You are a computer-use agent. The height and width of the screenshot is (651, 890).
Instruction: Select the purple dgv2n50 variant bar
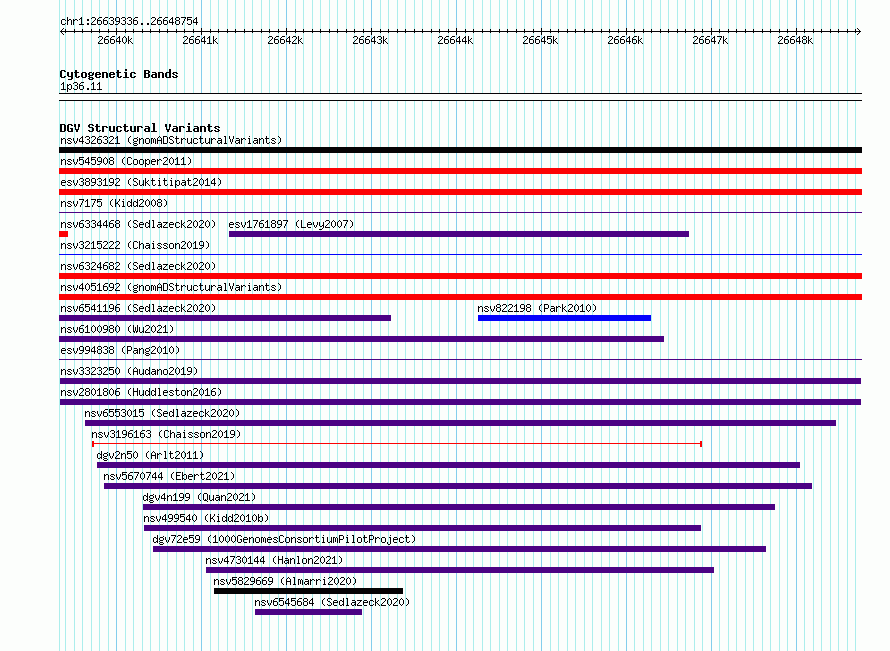pyautogui.click(x=448, y=465)
